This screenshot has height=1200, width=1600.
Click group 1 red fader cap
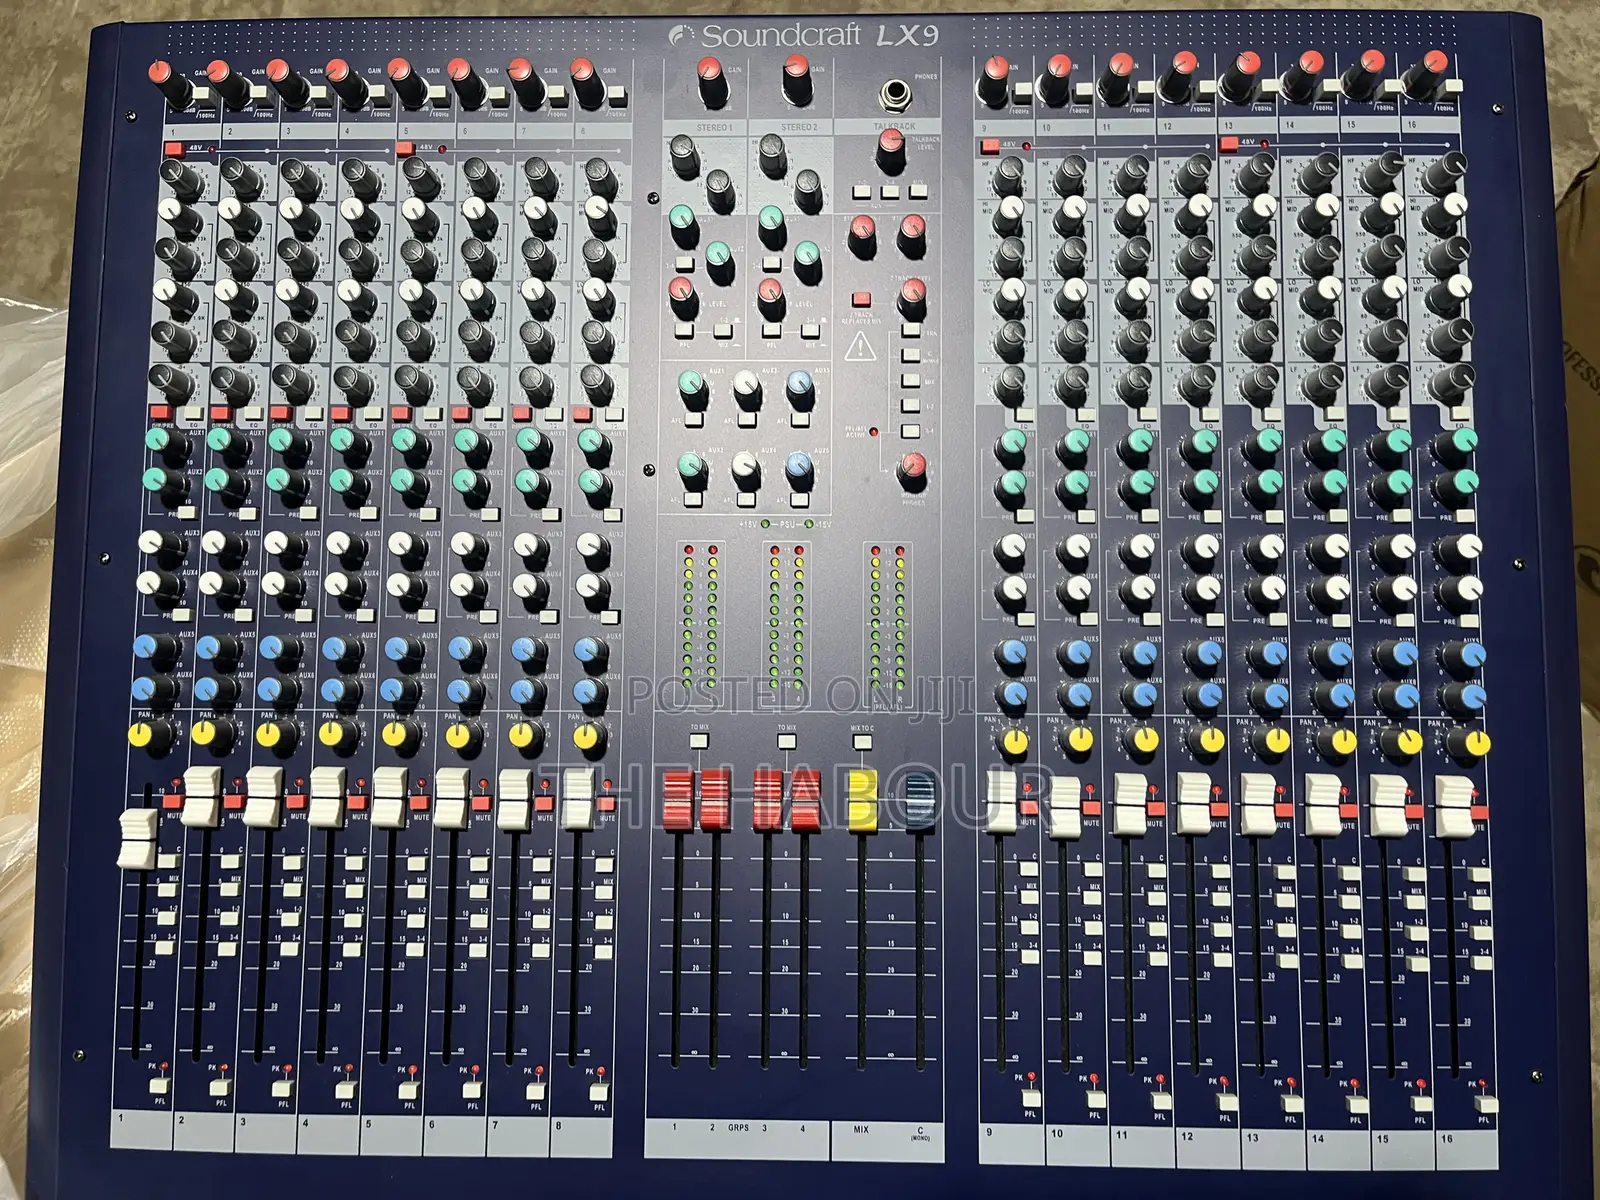678,800
